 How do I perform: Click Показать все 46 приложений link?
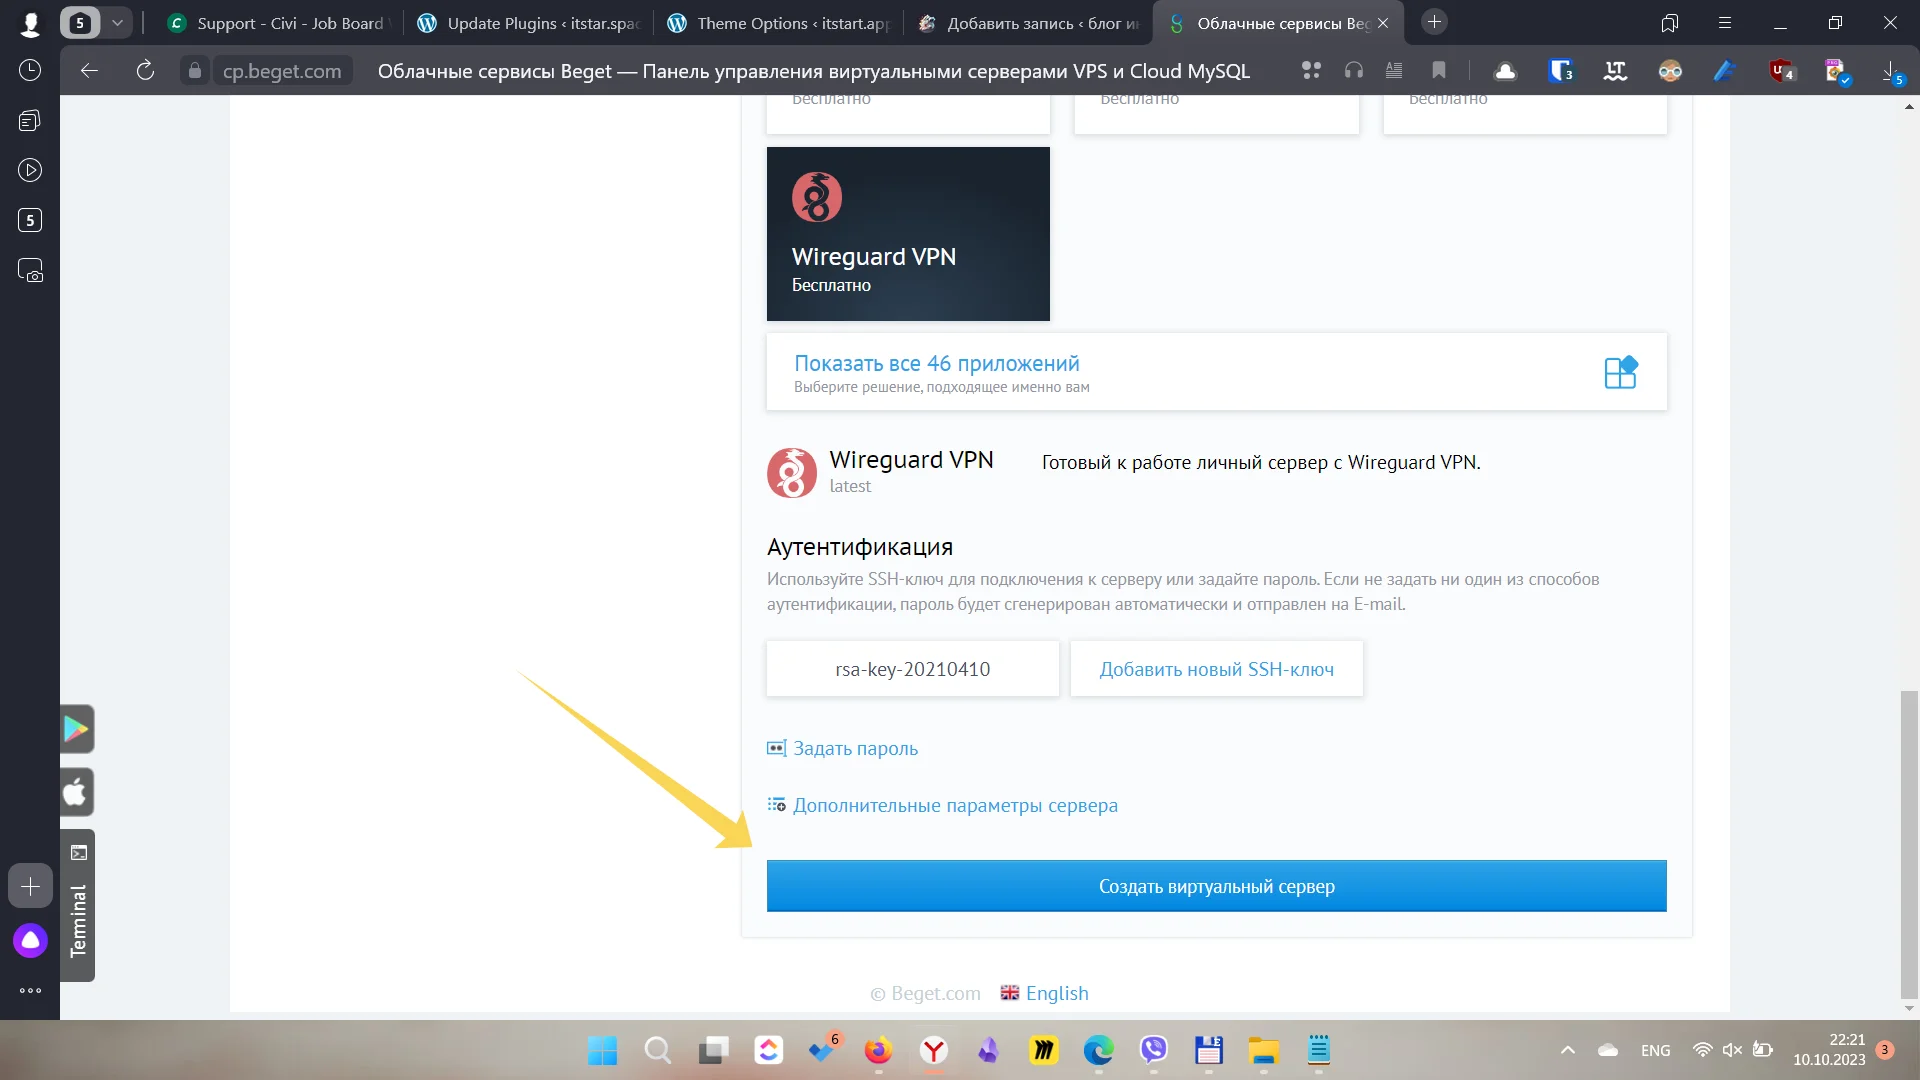(x=937, y=363)
